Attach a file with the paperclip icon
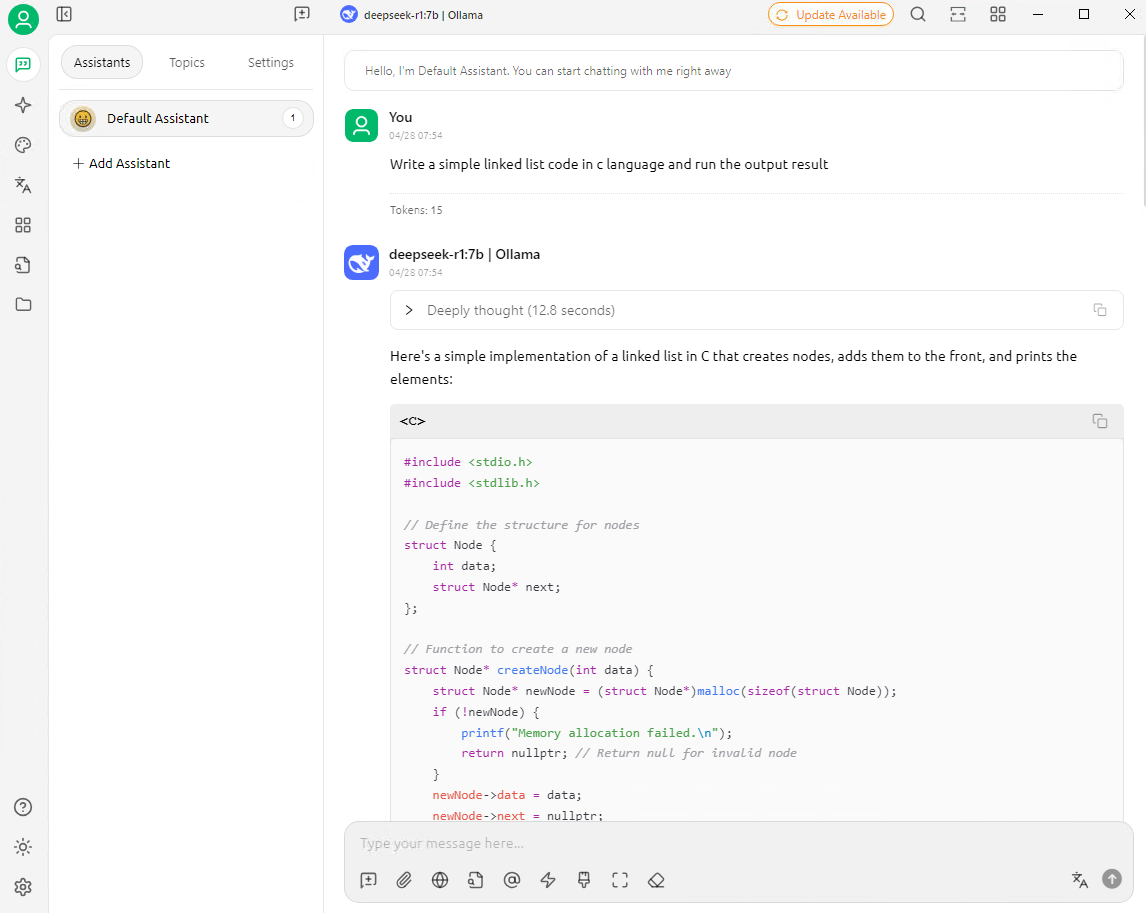Image resolution: width=1146 pixels, height=913 pixels. (x=404, y=880)
